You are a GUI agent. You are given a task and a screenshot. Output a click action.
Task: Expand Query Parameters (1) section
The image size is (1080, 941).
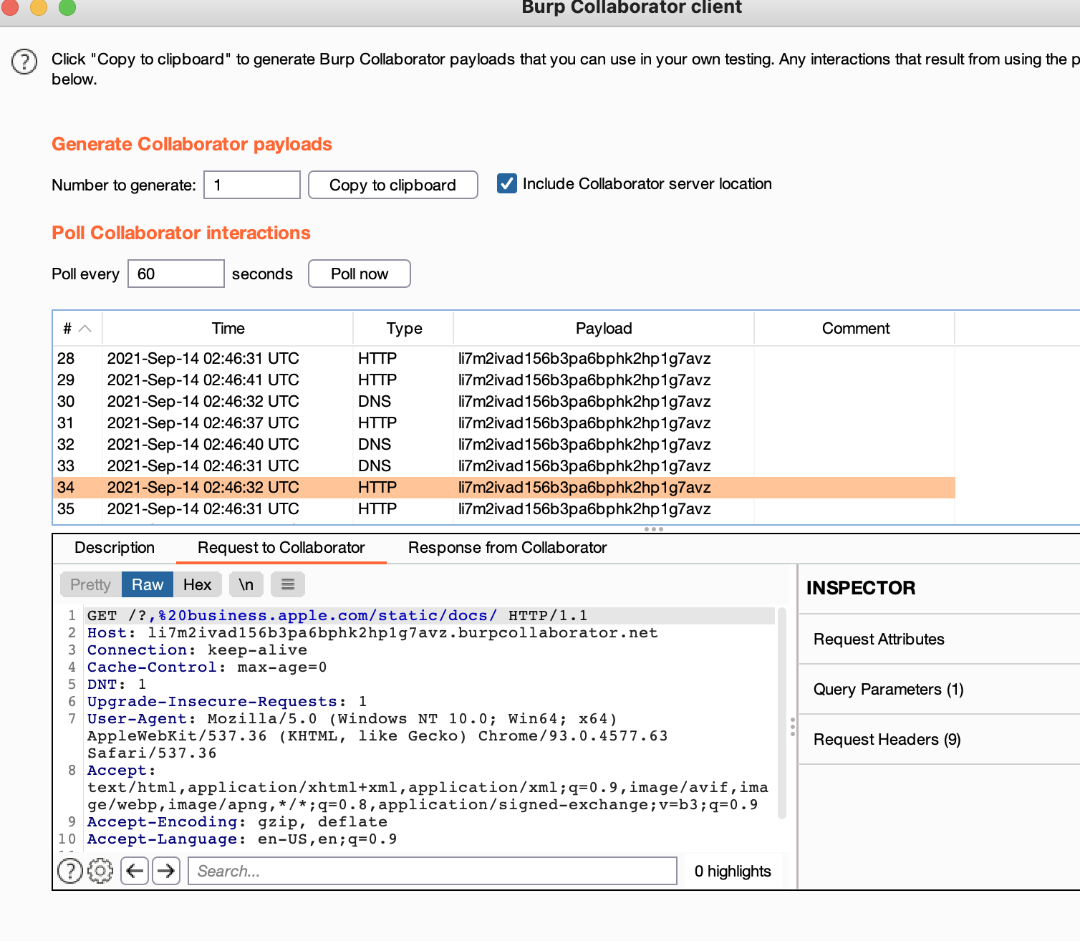939,690
